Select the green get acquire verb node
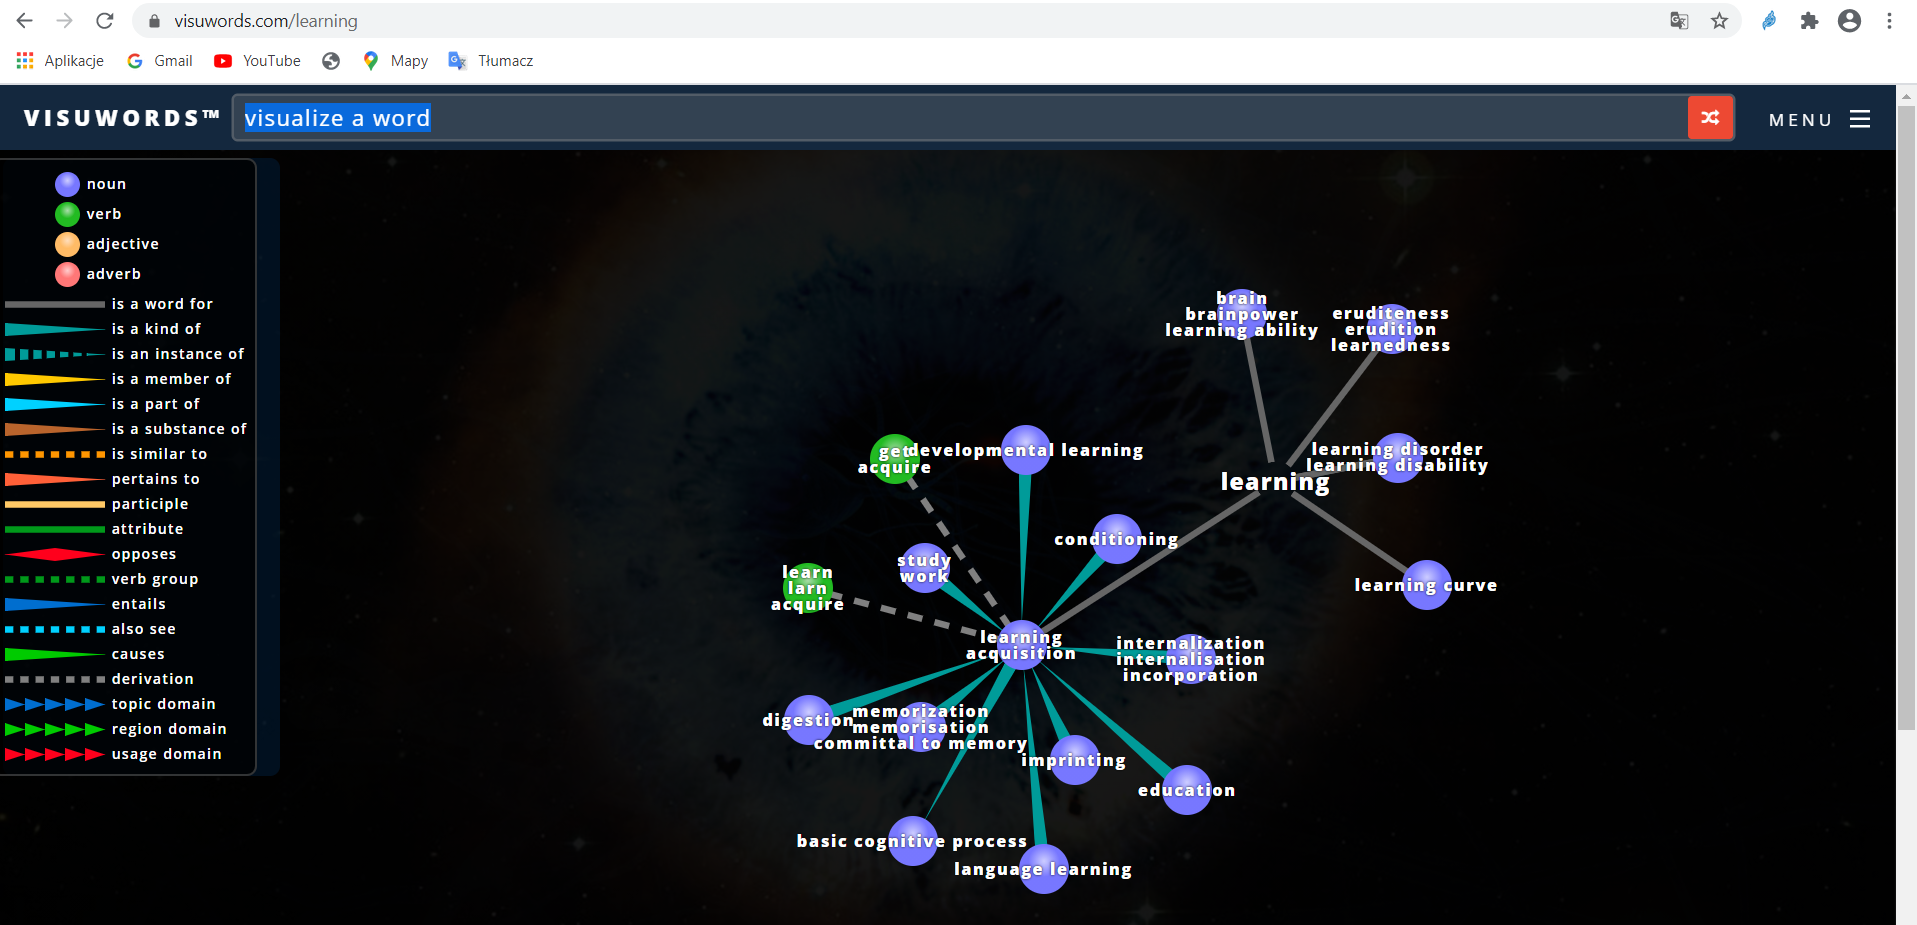The image size is (1917, 925). tap(894, 459)
